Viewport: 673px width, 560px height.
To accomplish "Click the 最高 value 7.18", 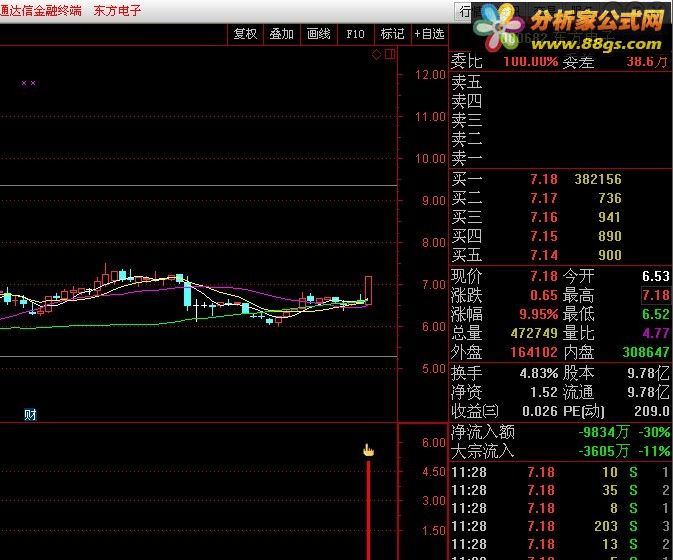I will point(655,295).
